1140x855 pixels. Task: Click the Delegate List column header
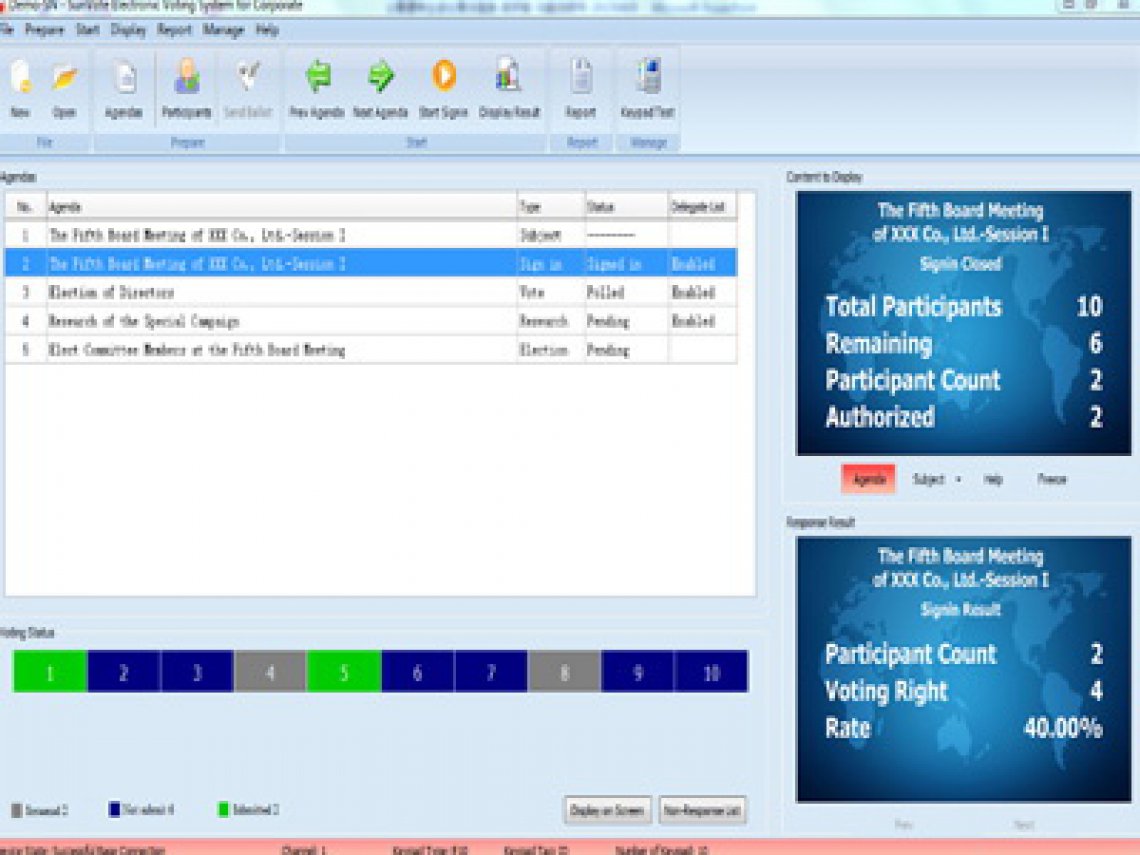[x=702, y=207]
